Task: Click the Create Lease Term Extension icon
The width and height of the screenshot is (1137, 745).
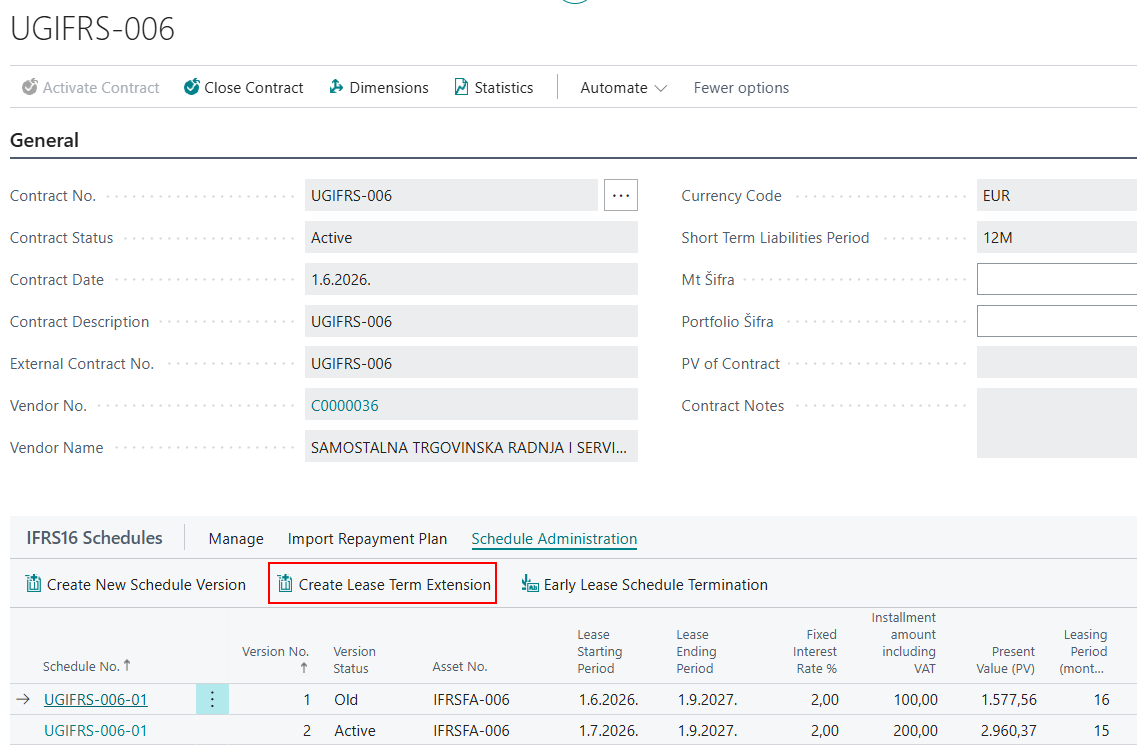Action: 285,583
